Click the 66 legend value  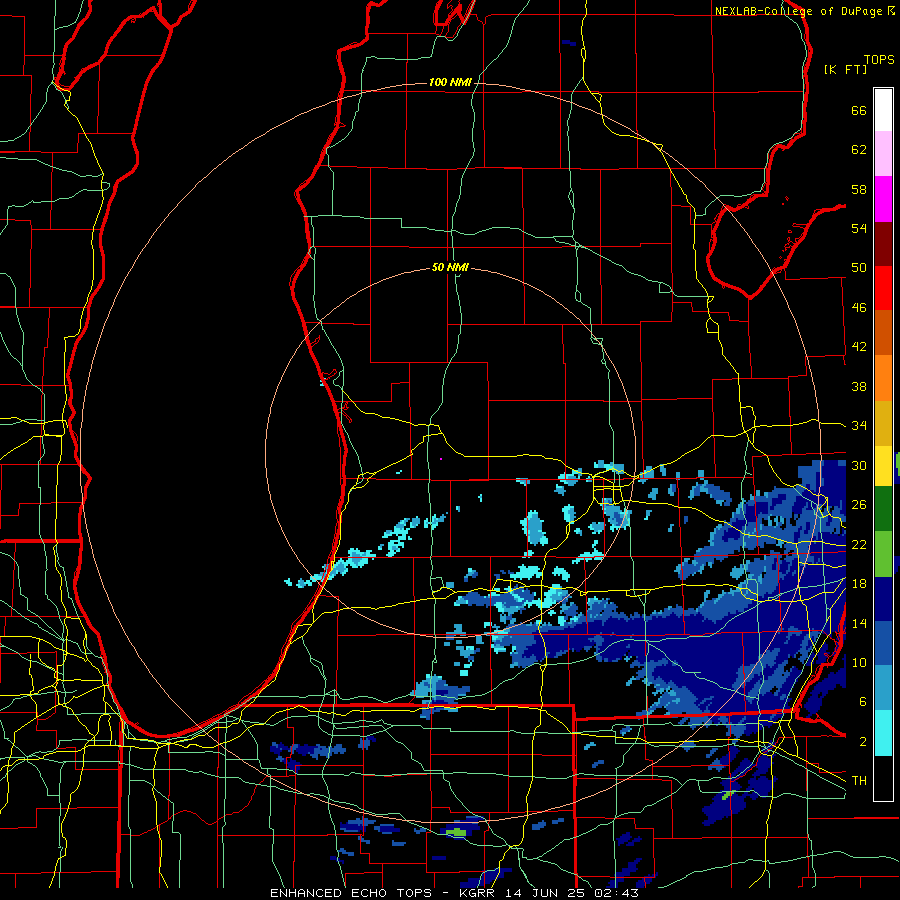coord(859,110)
